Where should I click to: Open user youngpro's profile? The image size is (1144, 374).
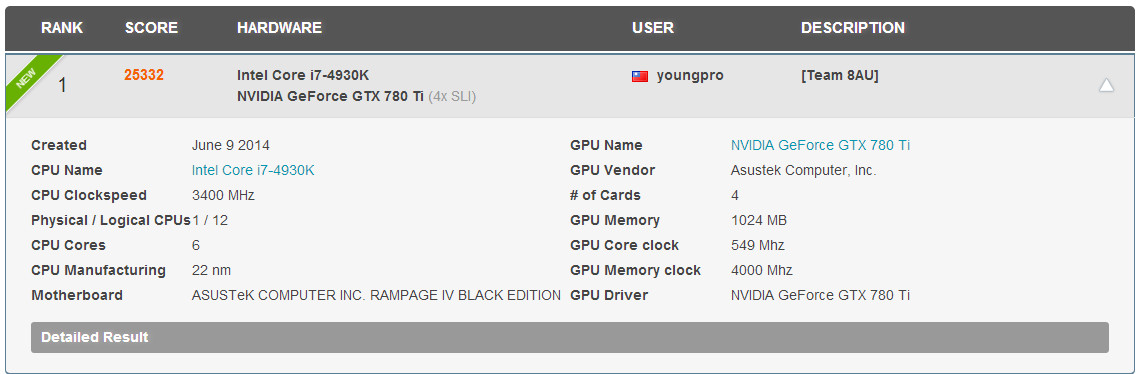690,75
